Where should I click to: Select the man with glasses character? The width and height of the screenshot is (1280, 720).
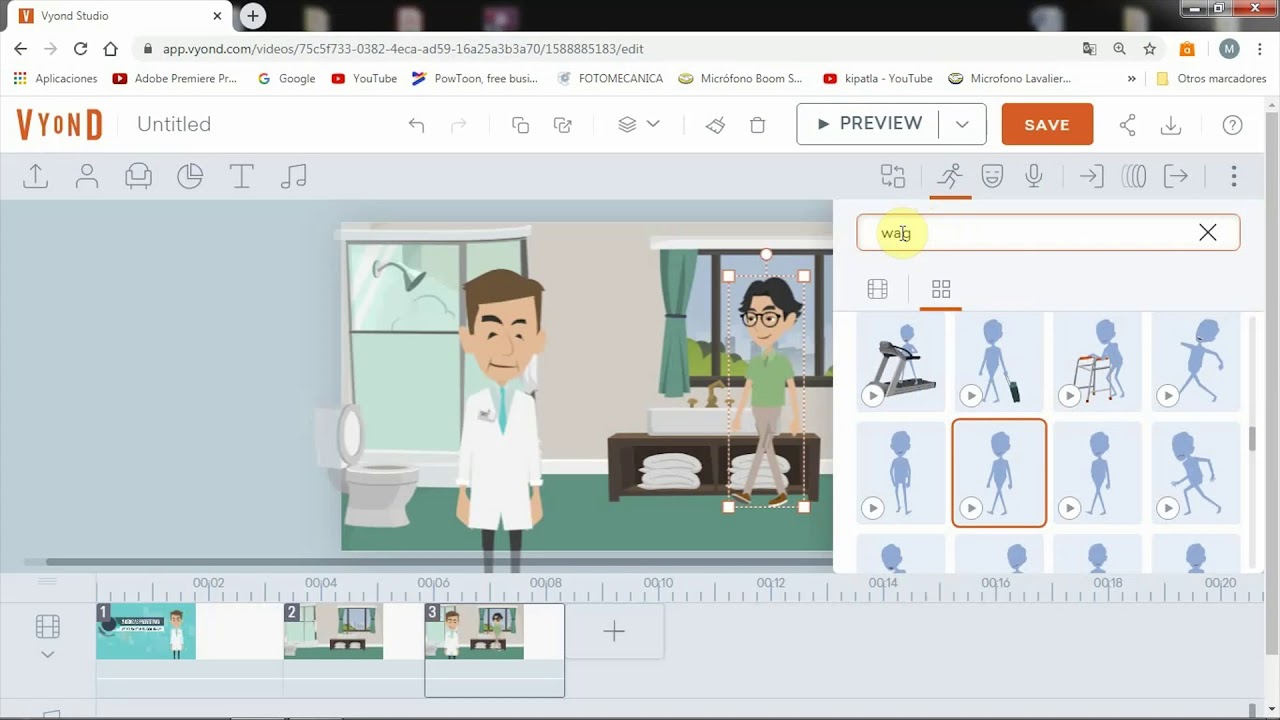pyautogui.click(x=767, y=392)
